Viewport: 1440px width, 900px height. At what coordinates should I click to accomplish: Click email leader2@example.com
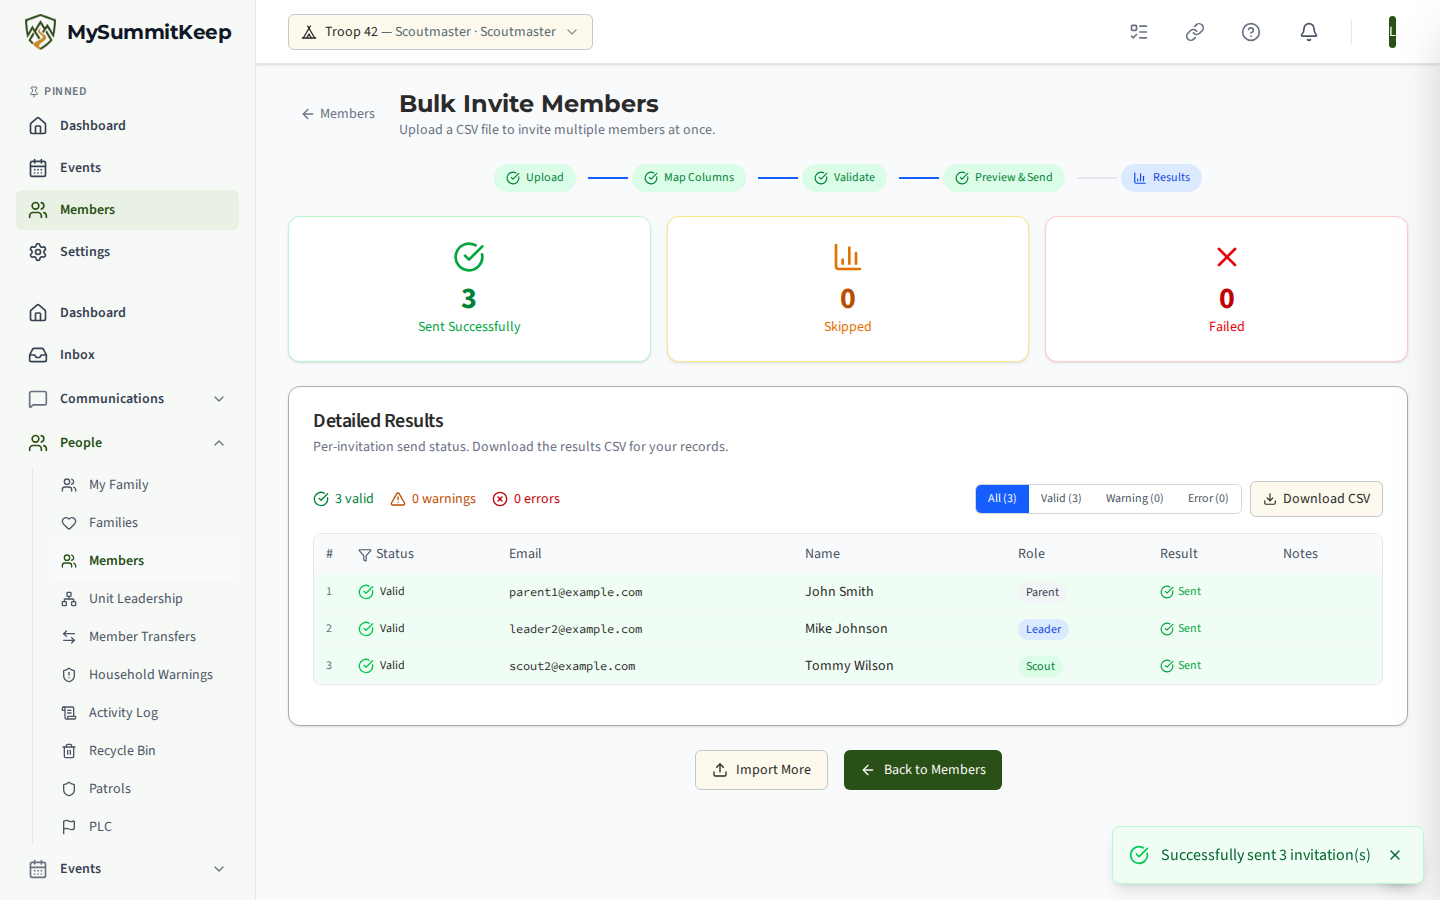(576, 629)
